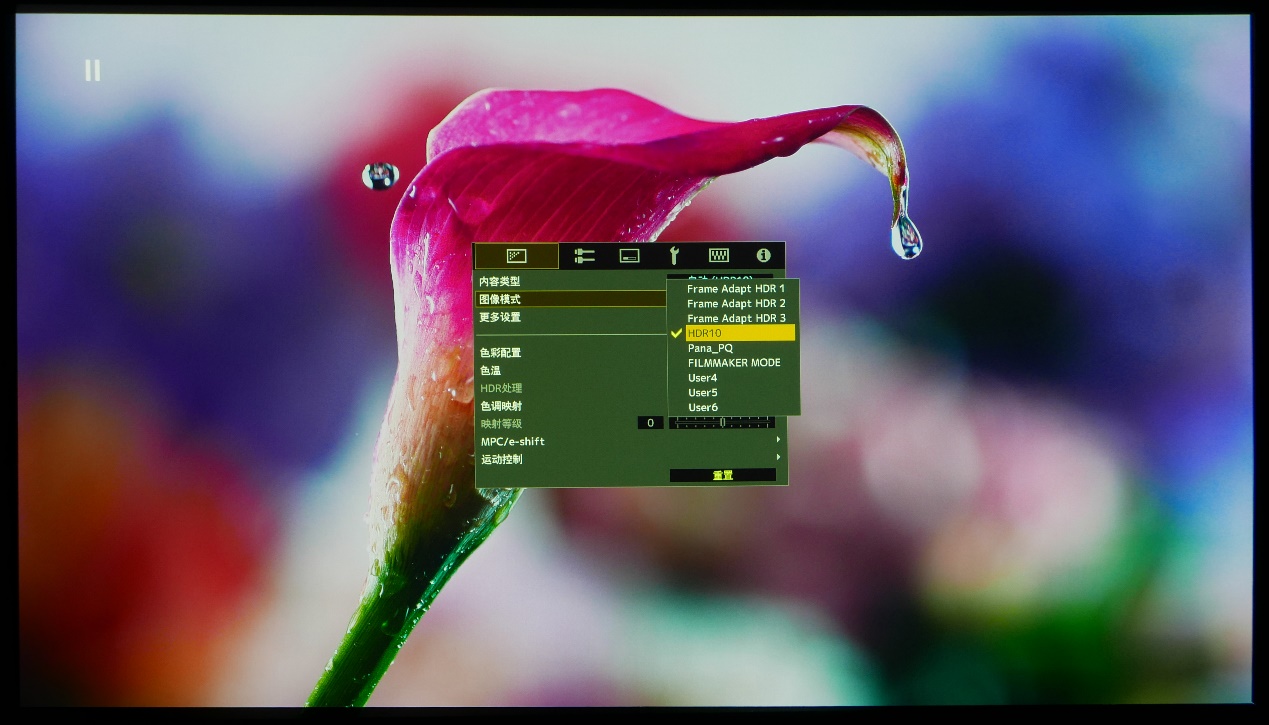Open the Input Signal tab icon
This screenshot has width=1269, height=725.
pyautogui.click(x=584, y=256)
